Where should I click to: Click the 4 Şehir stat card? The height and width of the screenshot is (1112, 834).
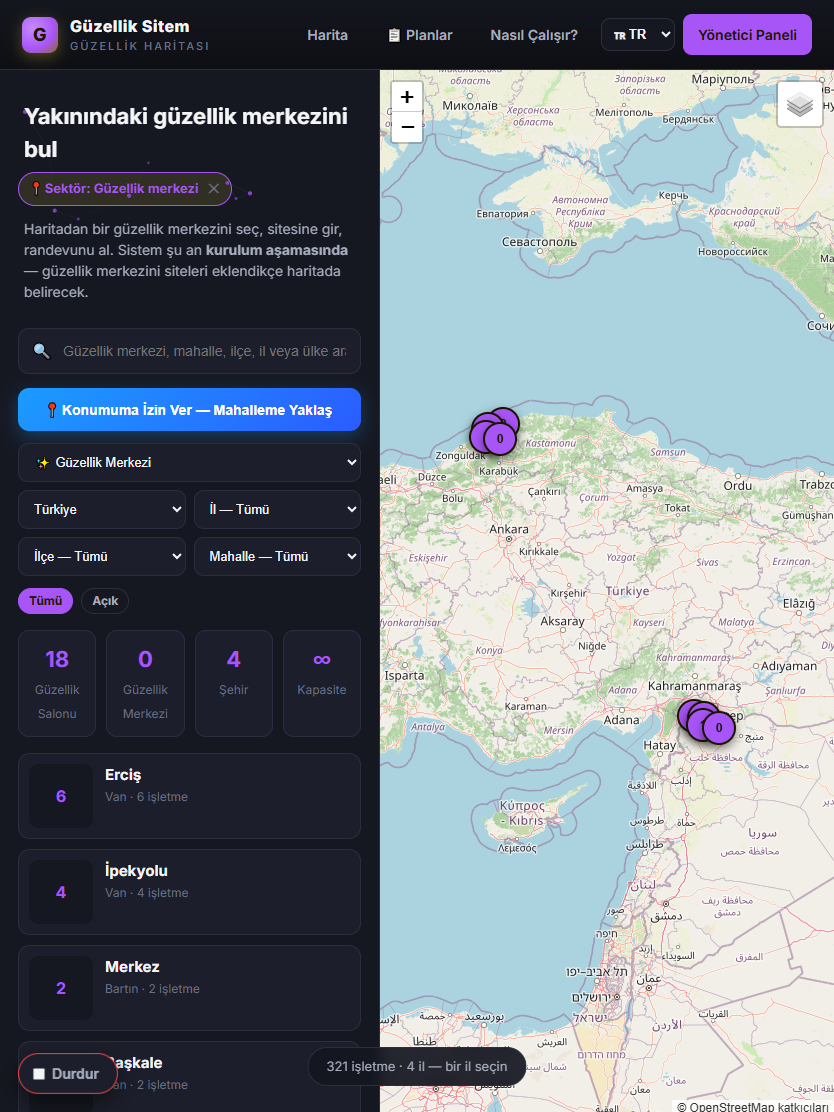click(x=233, y=684)
